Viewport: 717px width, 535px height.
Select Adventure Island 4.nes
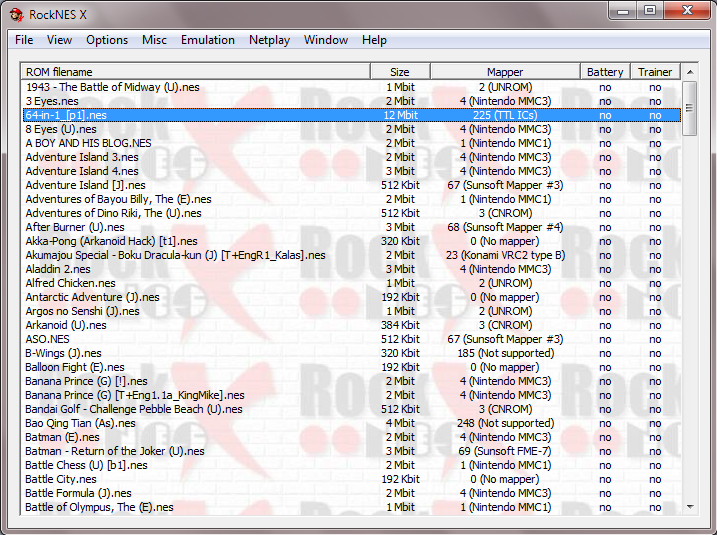point(82,171)
